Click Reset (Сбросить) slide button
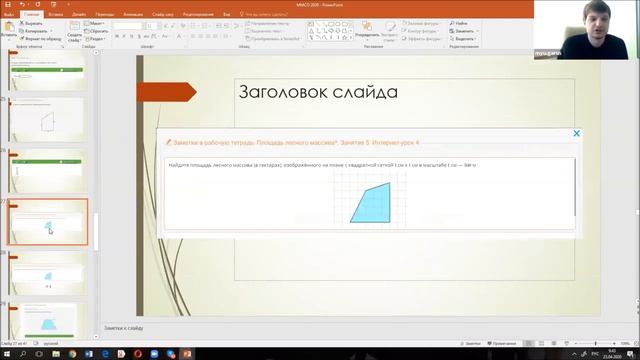The height and width of the screenshot is (360, 640). [x=96, y=31]
